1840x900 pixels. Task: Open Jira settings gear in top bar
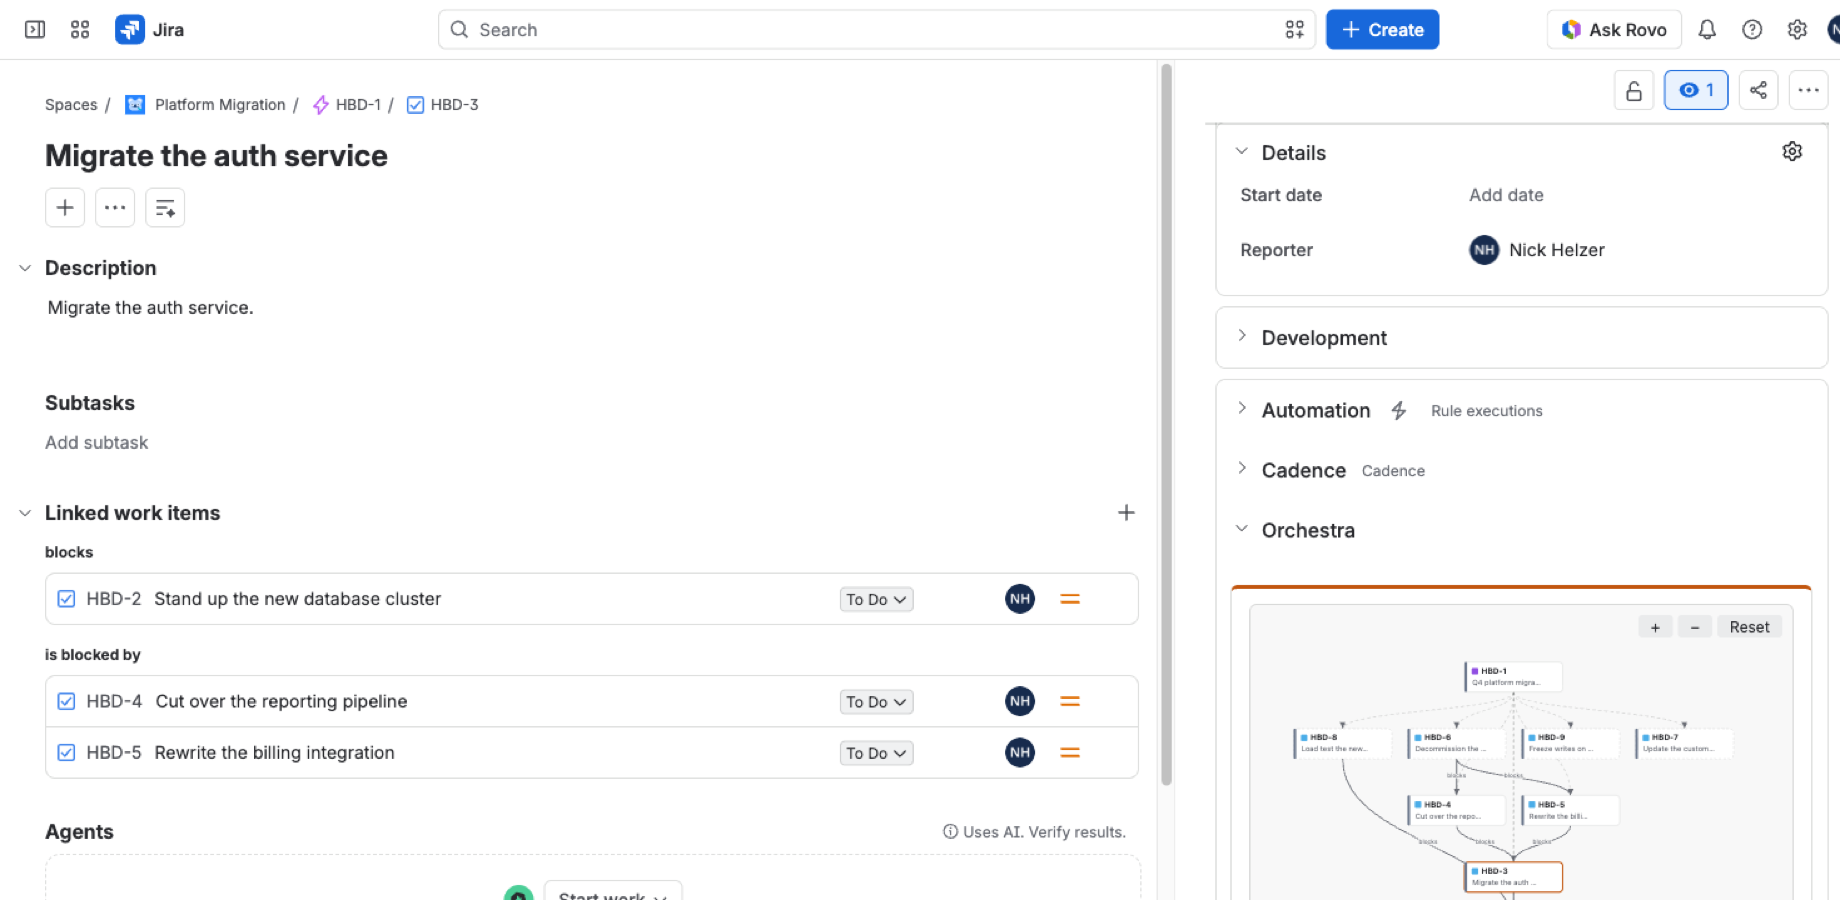[1797, 30]
